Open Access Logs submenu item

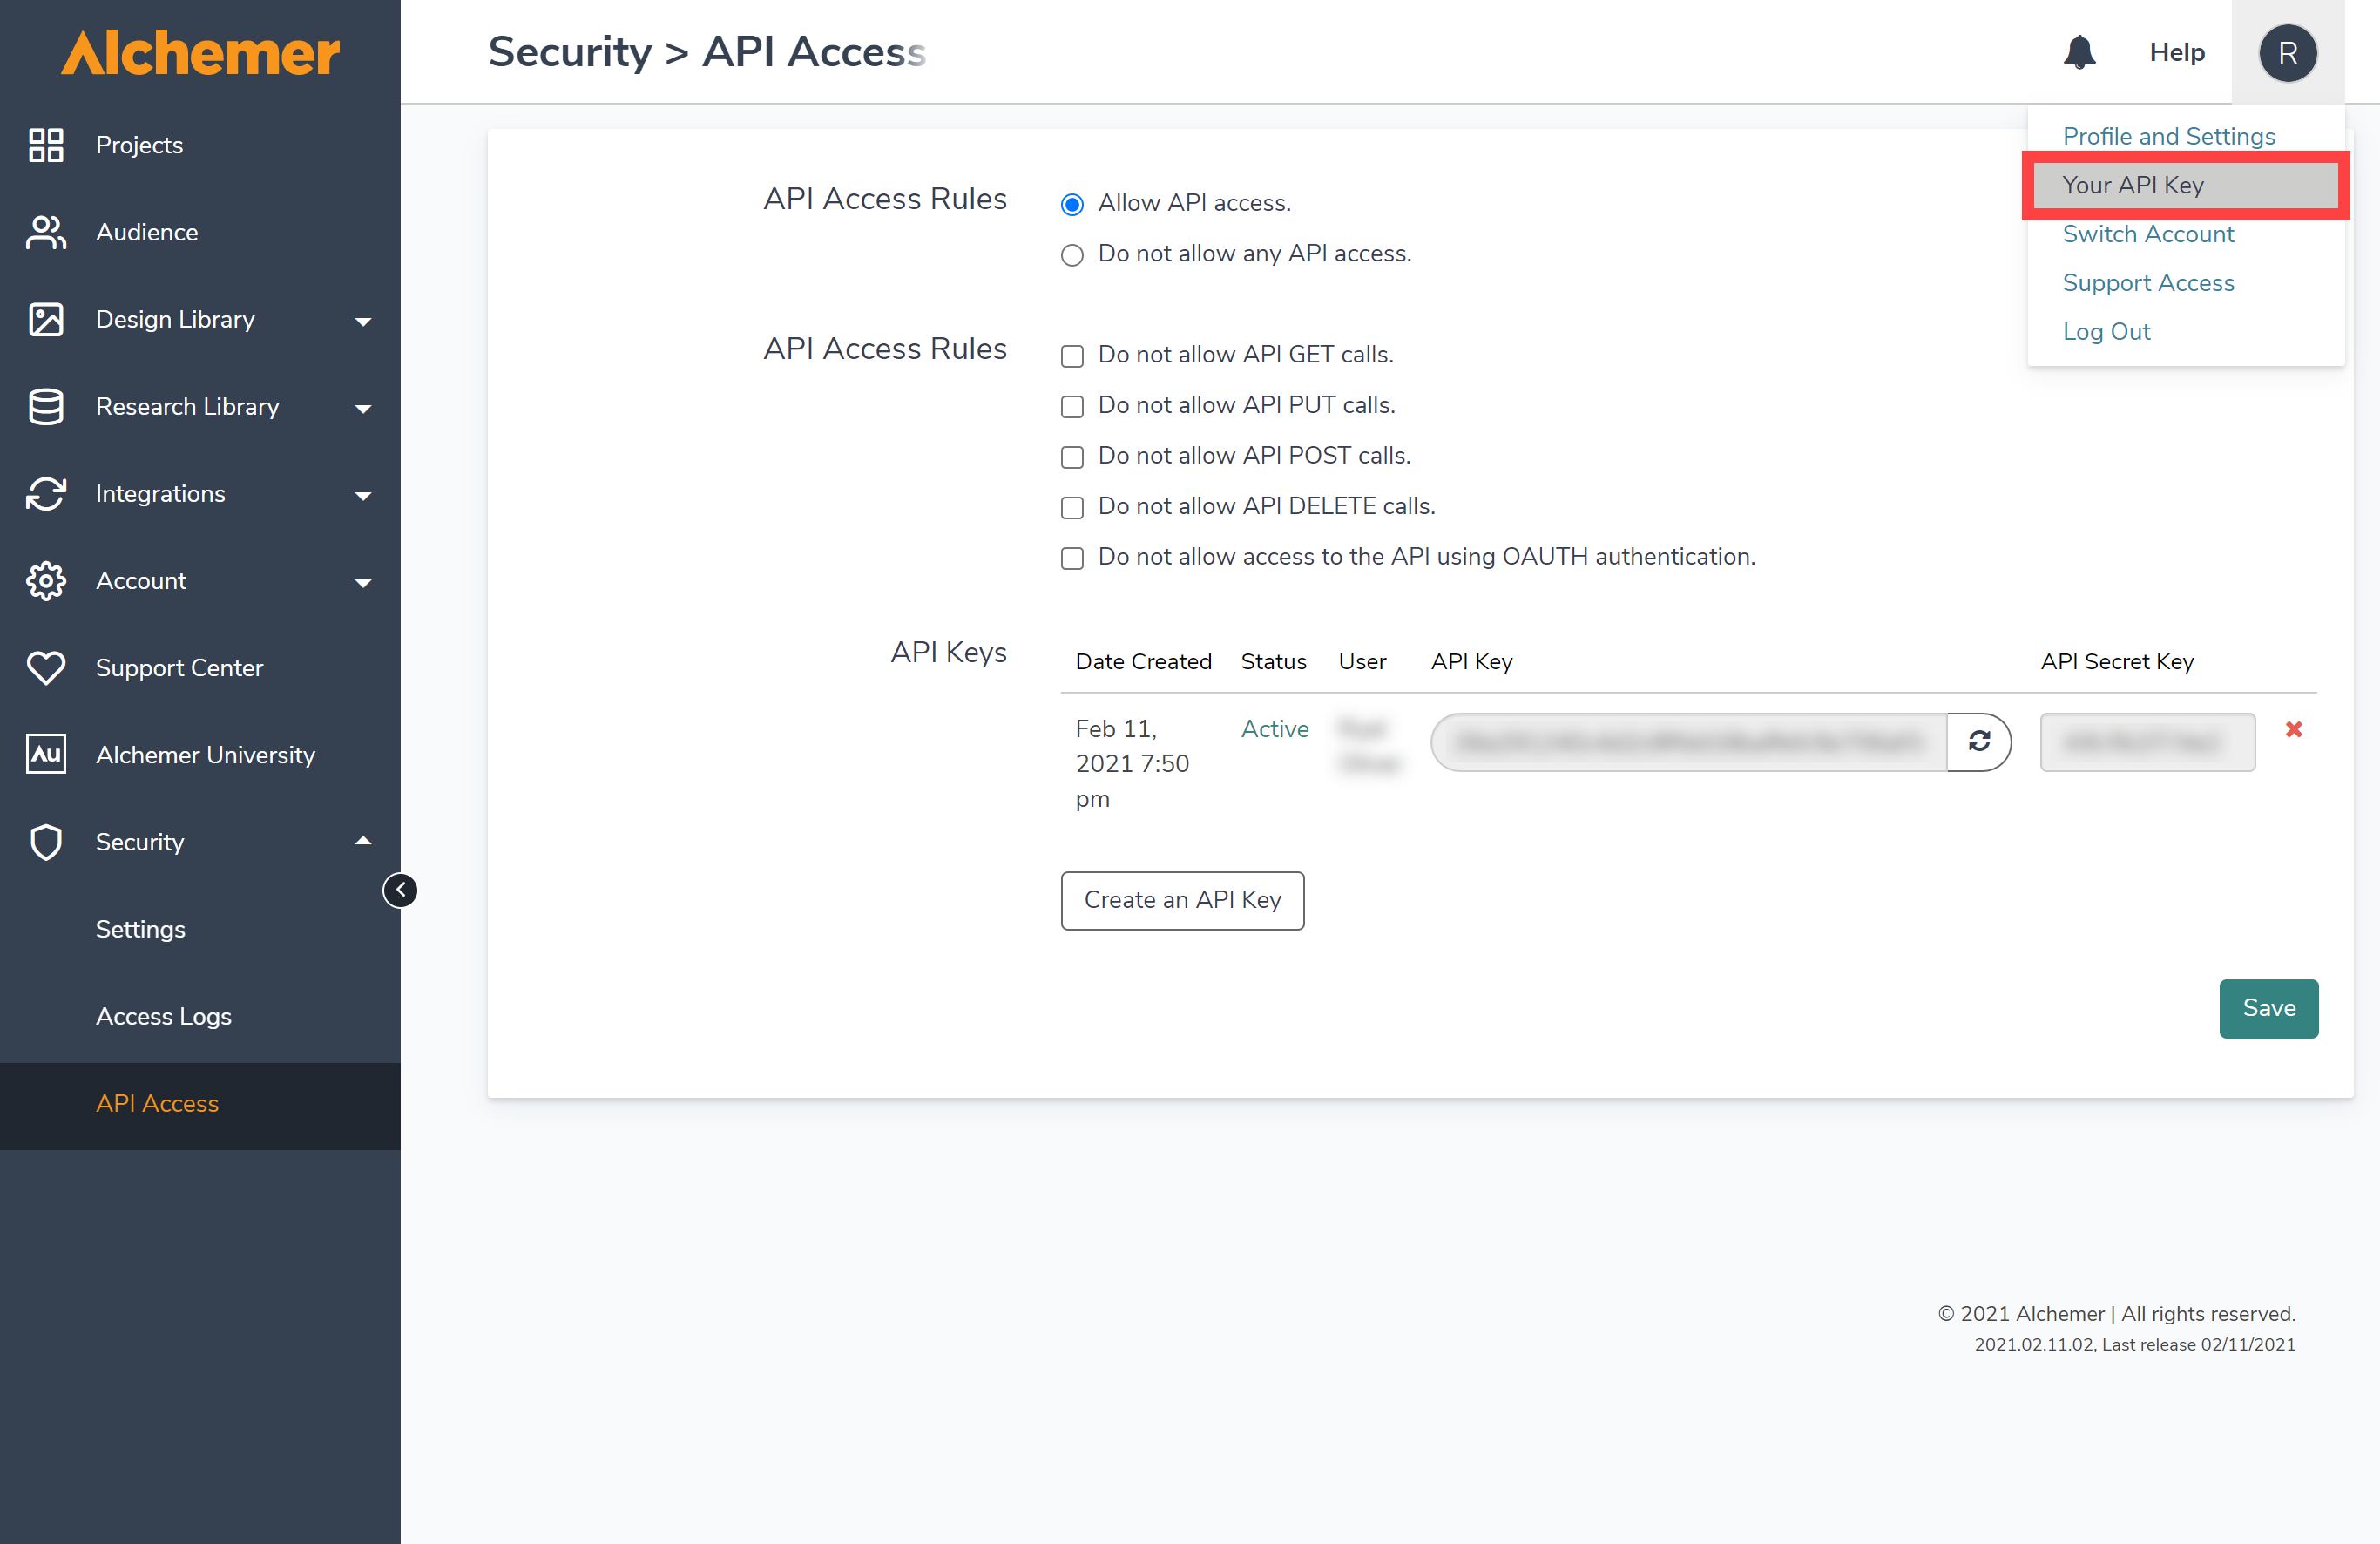[x=163, y=1016]
